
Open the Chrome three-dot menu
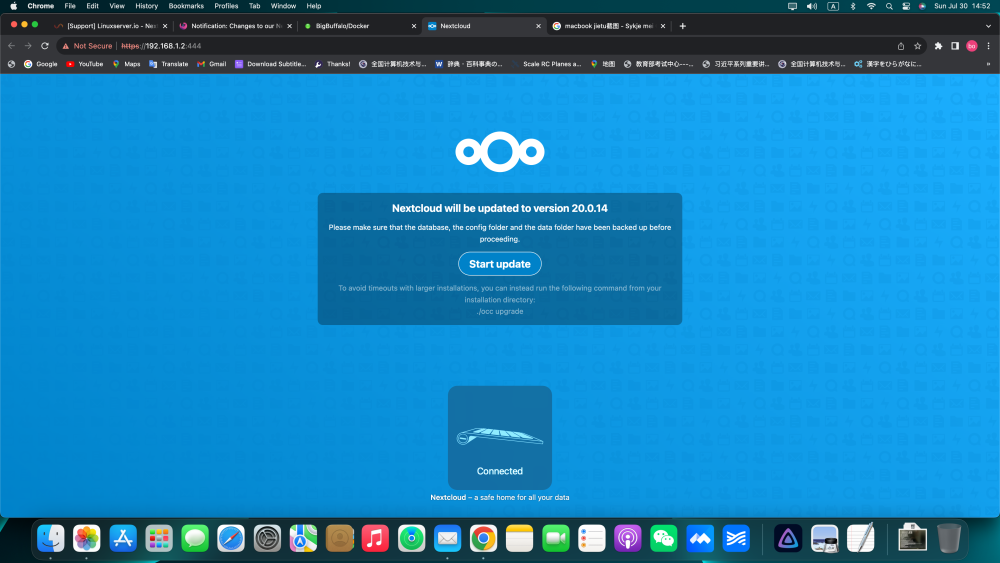tap(989, 46)
